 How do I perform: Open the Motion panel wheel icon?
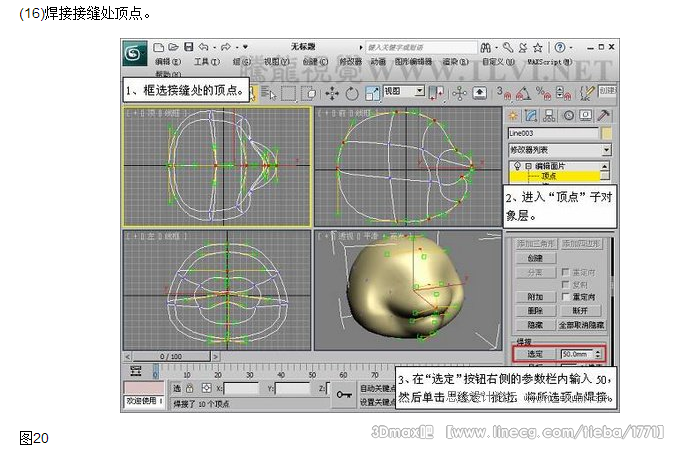(x=568, y=116)
